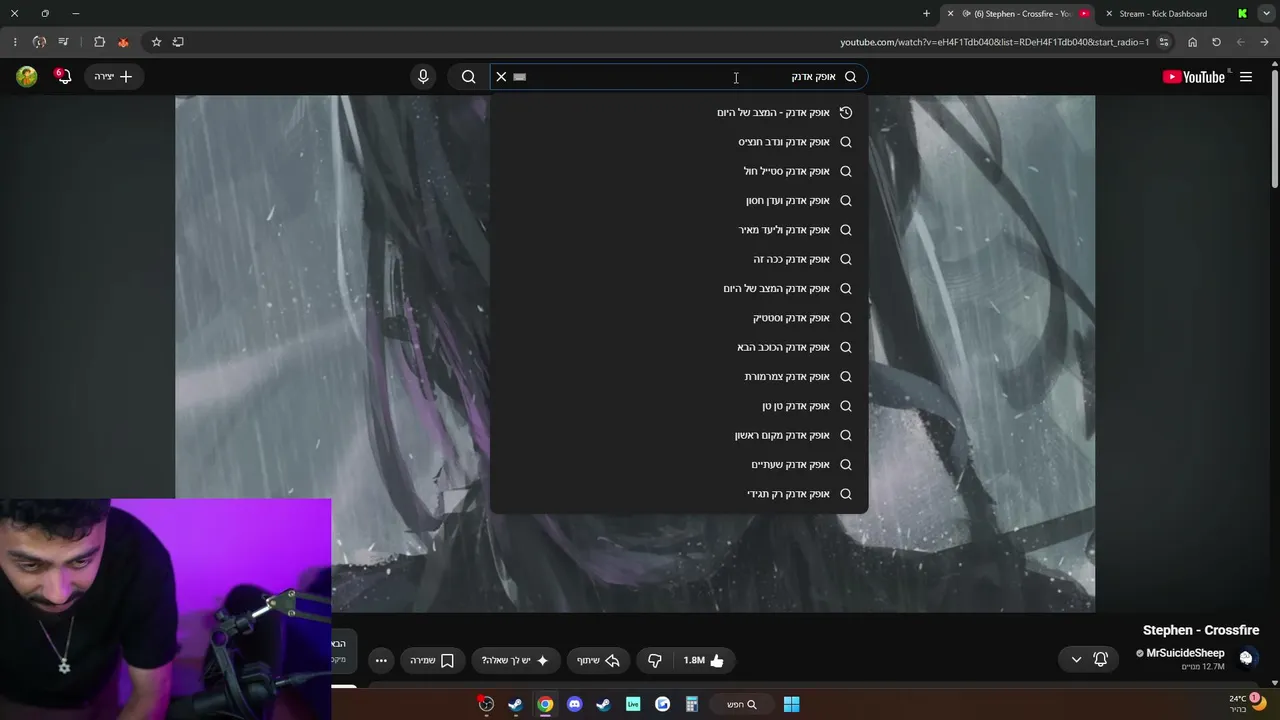Click the YouTube logo
The height and width of the screenshot is (720, 1280).
[x=1194, y=77]
